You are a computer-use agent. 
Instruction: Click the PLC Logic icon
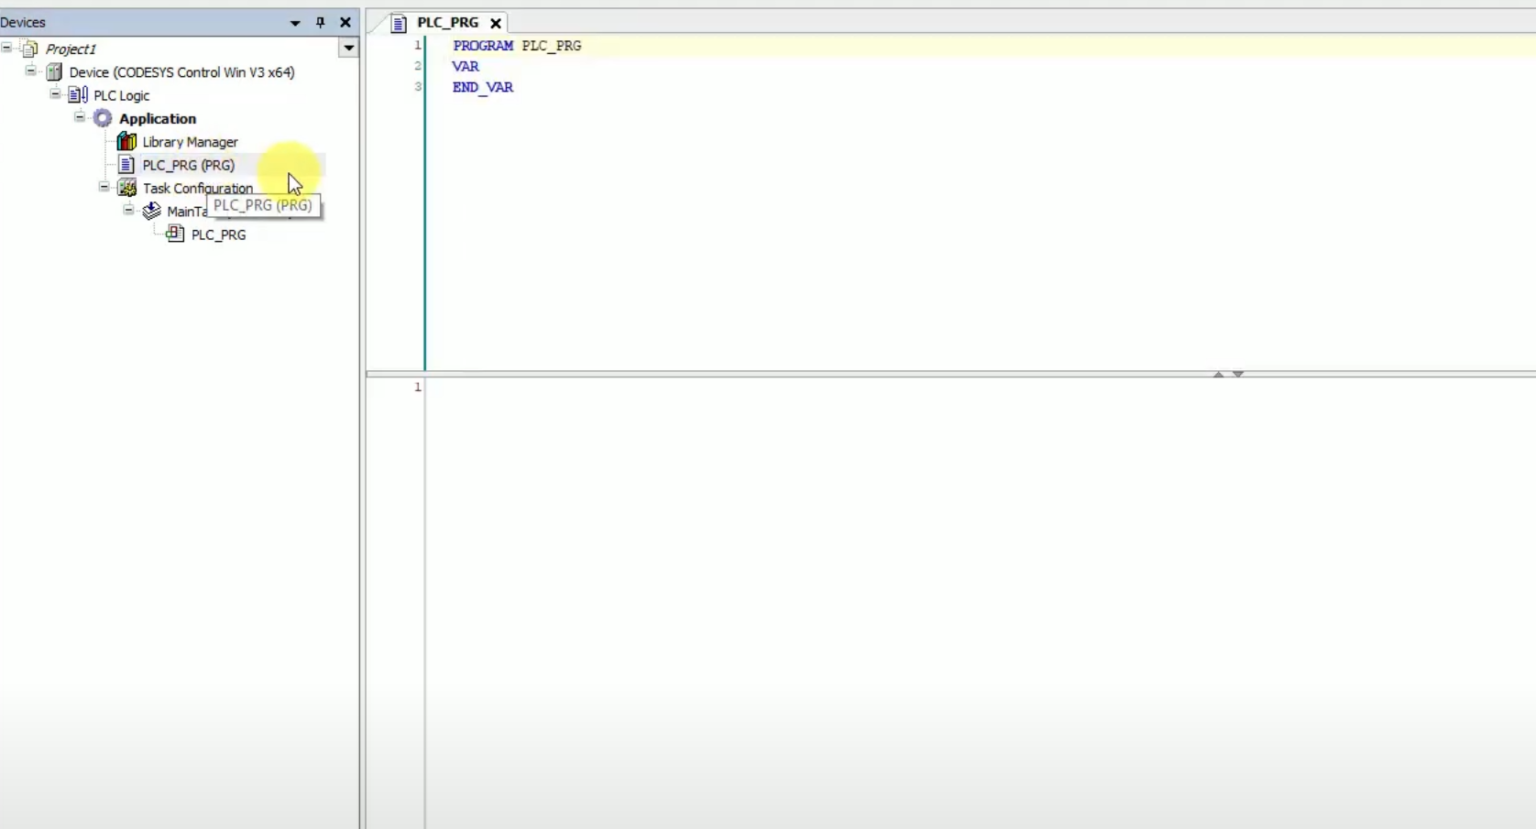pyautogui.click(x=78, y=95)
